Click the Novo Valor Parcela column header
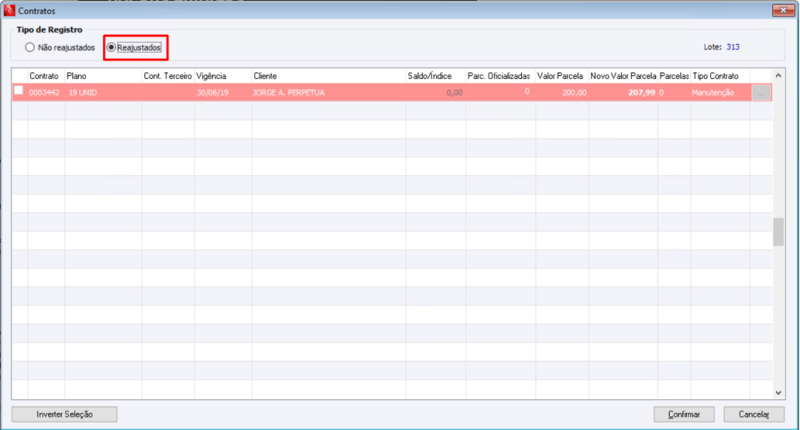 (x=623, y=76)
